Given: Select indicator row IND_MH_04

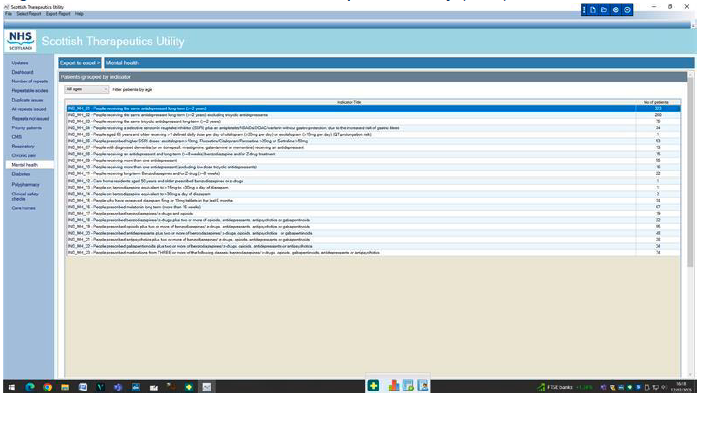Looking at the screenshot, I should point(373,128).
